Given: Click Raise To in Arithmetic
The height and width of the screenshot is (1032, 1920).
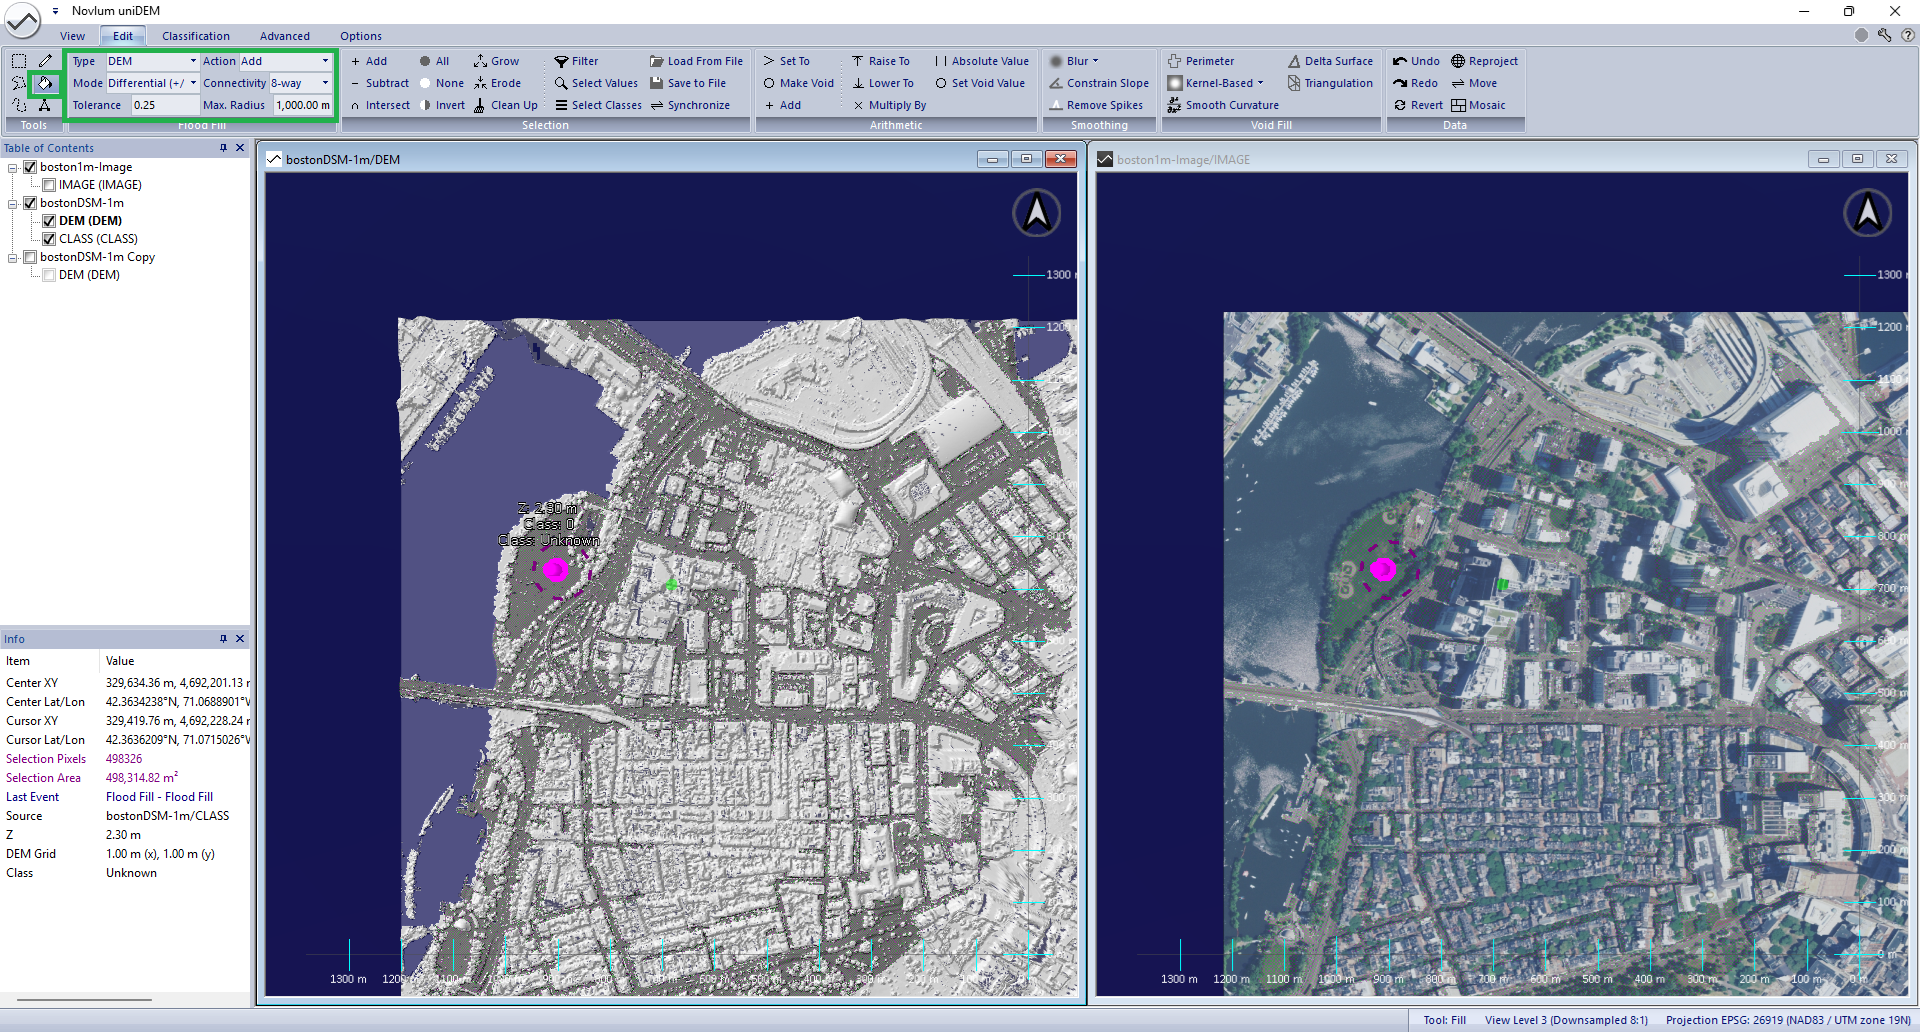Looking at the screenshot, I should tap(880, 61).
